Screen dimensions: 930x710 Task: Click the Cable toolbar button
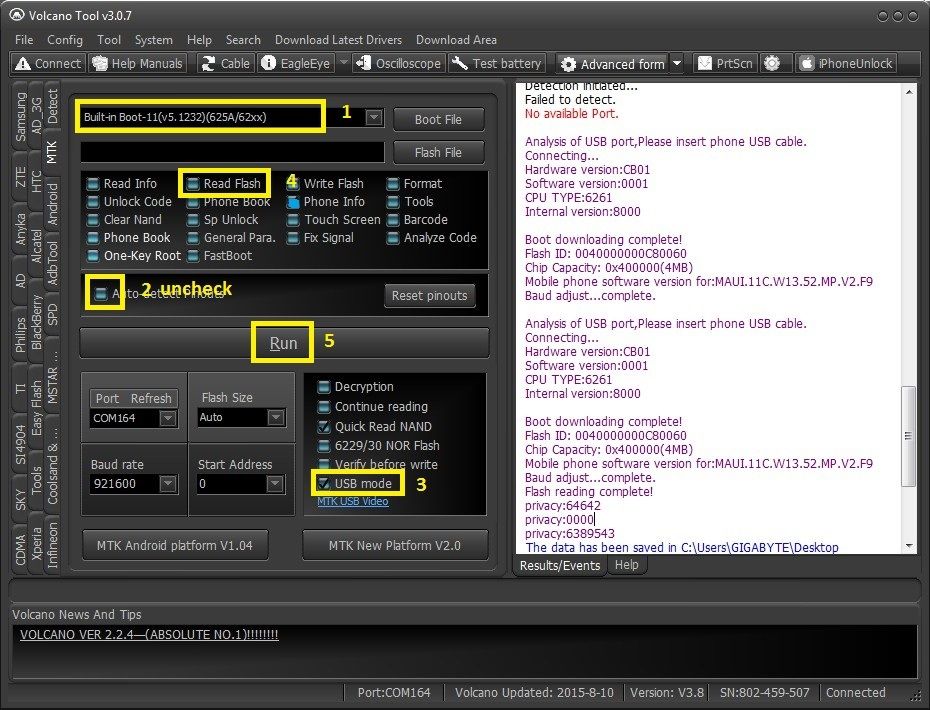pos(225,63)
